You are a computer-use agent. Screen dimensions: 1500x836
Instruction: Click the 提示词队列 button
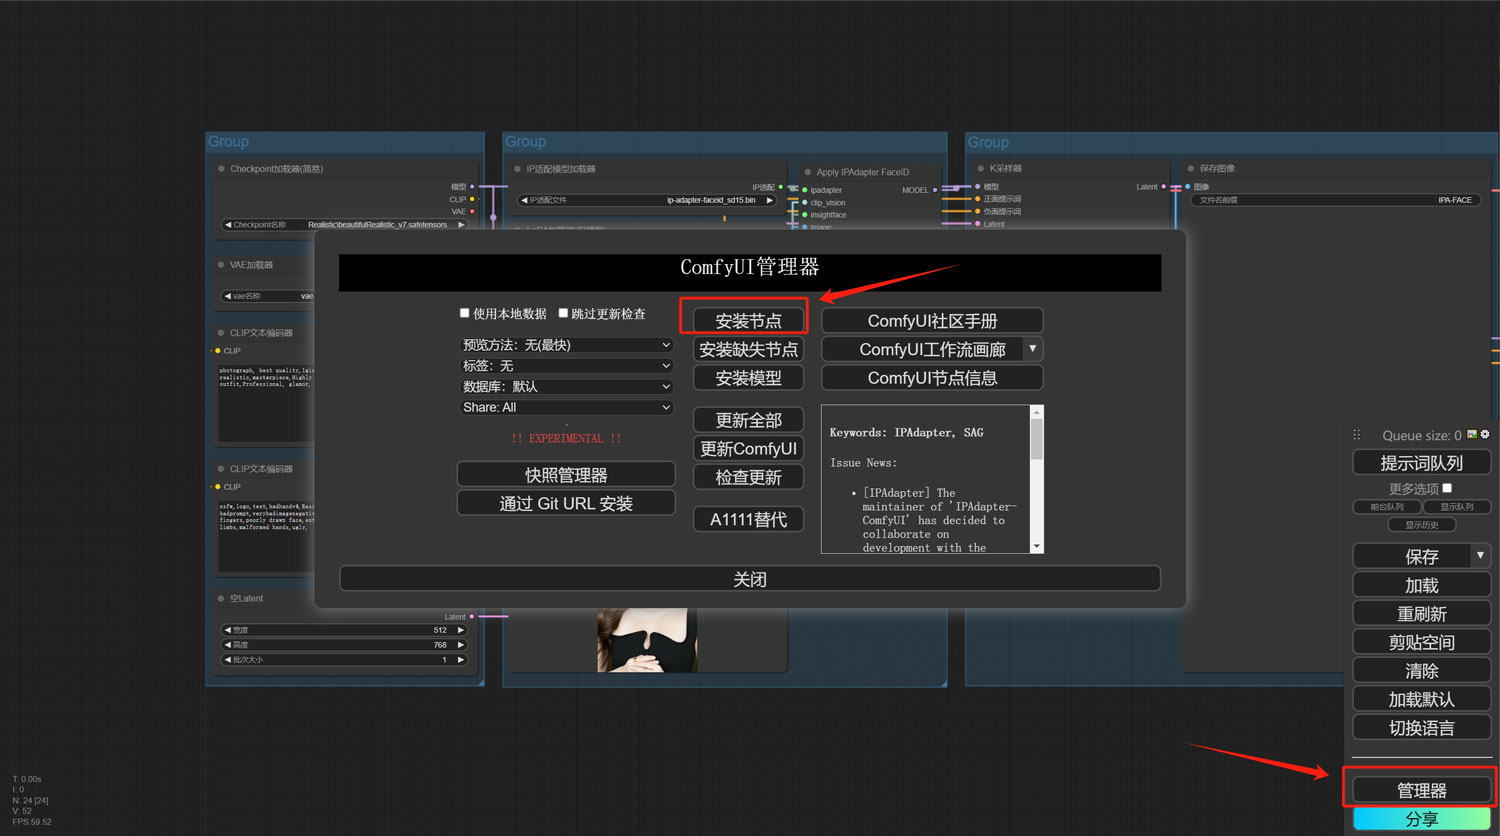(1421, 463)
